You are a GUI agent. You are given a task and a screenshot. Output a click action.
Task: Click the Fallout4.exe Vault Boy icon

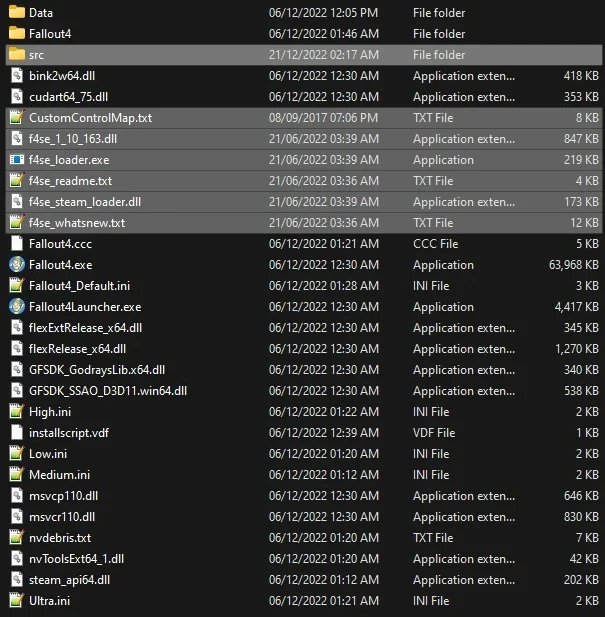click(x=16, y=265)
